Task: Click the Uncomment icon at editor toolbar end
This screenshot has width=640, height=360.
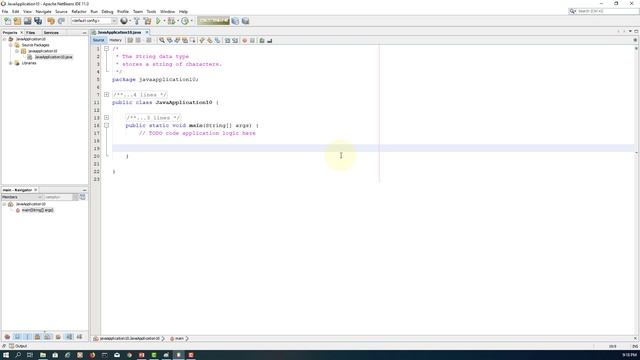Action: pyautogui.click(x=270, y=40)
